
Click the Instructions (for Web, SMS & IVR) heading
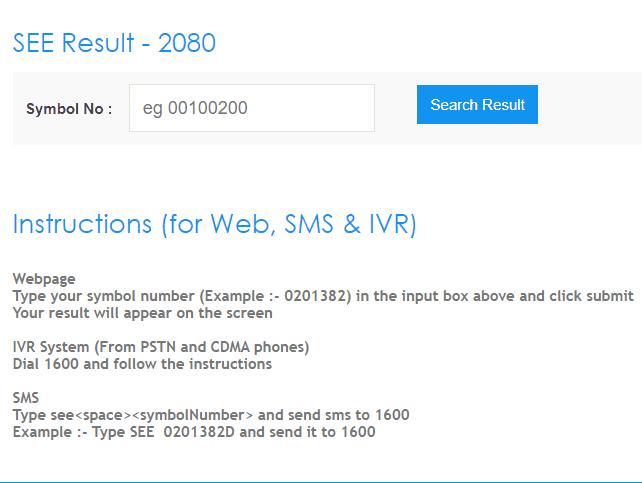click(x=214, y=224)
